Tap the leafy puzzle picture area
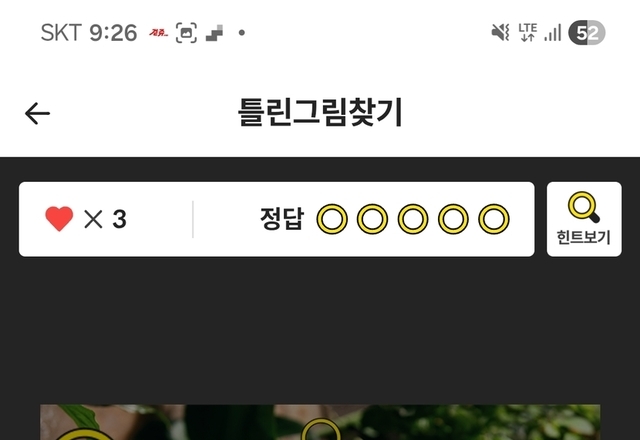This screenshot has width=640, height=440. (x=320, y=422)
